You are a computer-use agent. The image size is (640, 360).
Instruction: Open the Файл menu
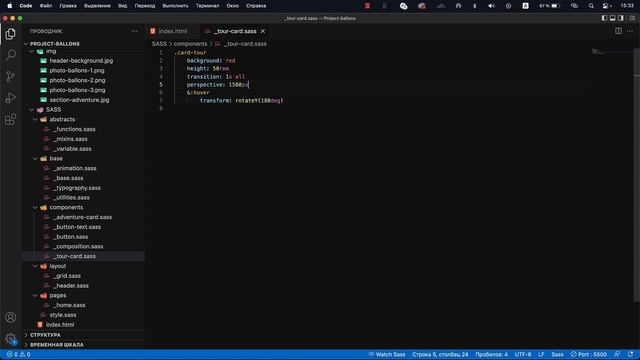pos(46,6)
